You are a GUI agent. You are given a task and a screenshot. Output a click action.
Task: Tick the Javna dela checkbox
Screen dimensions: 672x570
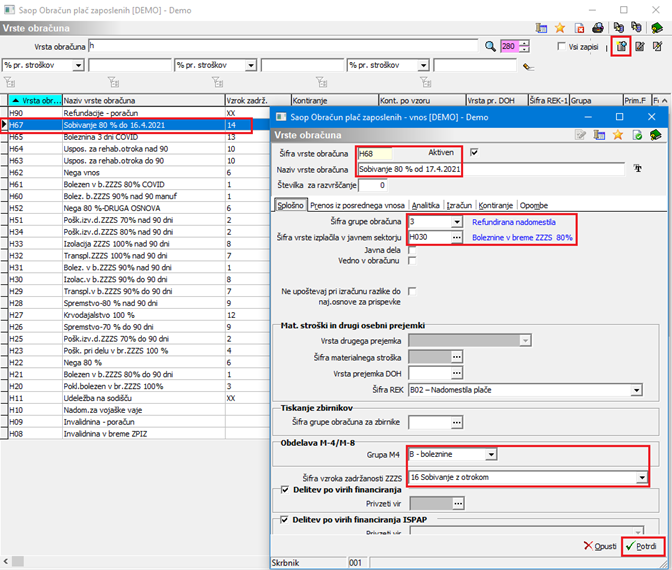click(x=412, y=250)
